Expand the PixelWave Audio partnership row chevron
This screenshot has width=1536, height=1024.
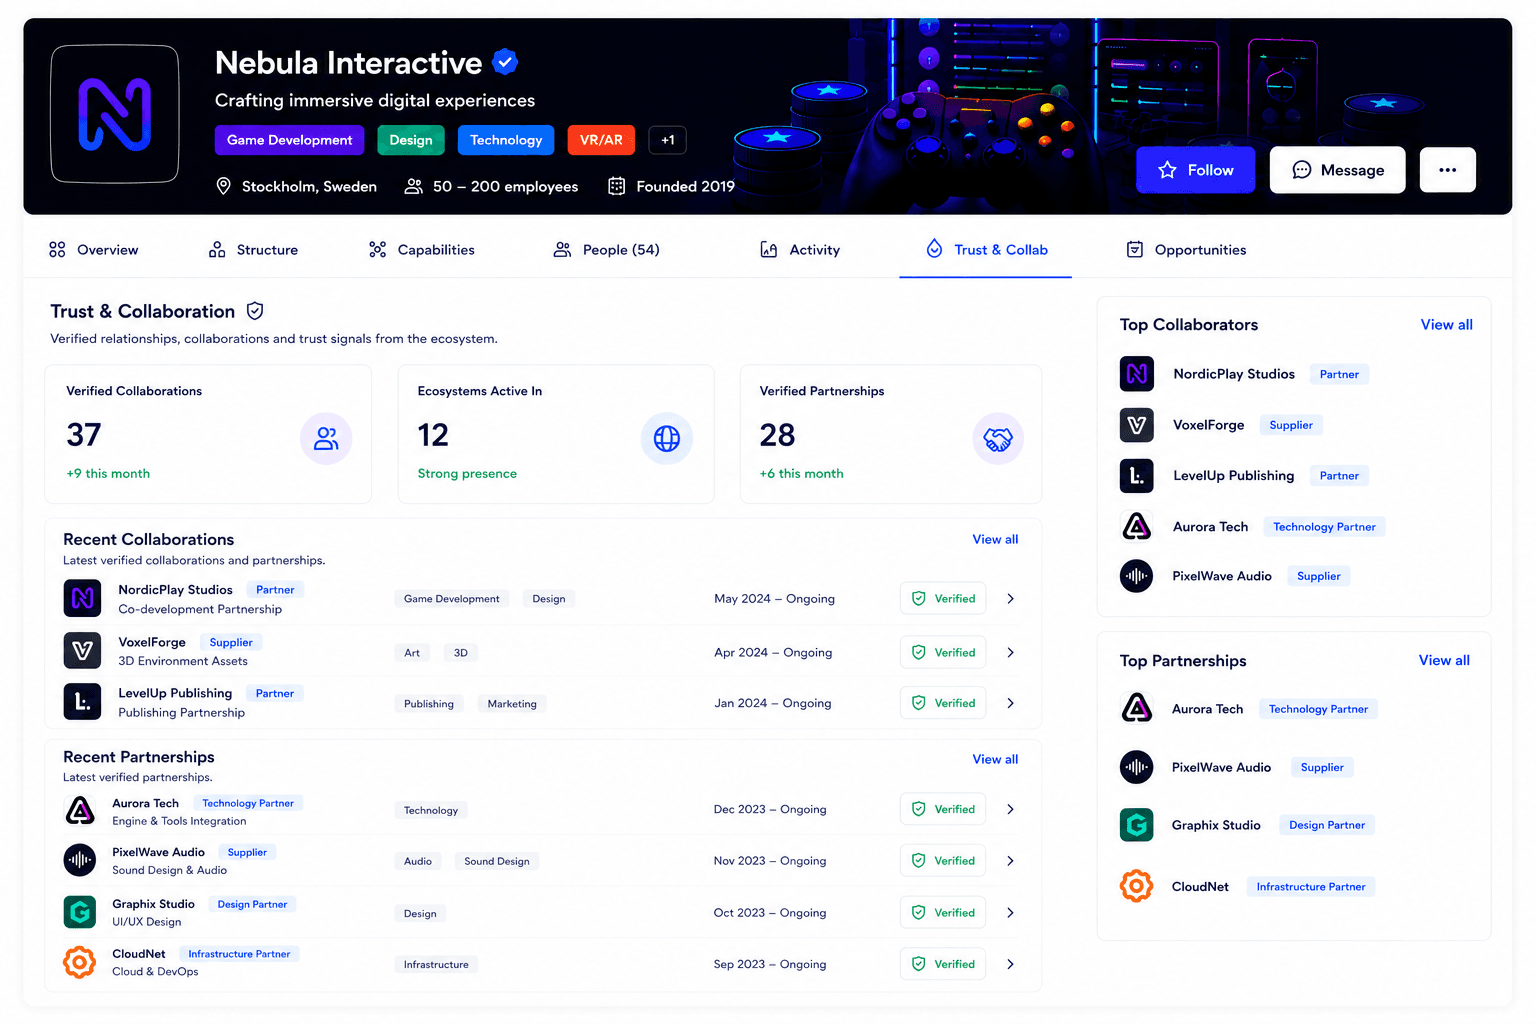(1011, 861)
